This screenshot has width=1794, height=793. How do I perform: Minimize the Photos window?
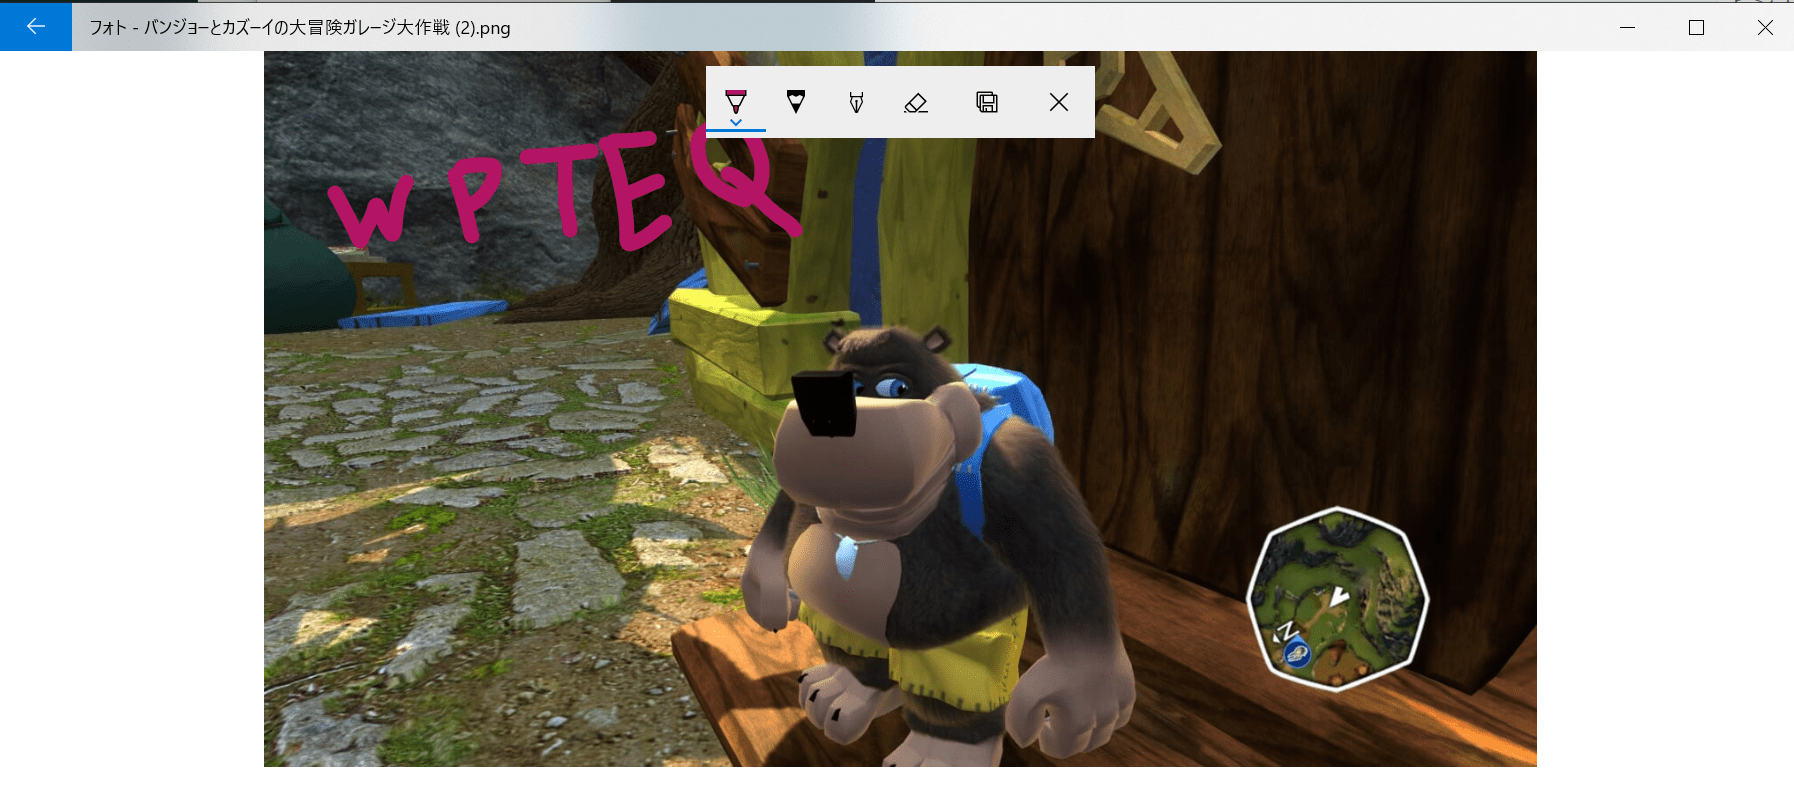(1627, 27)
